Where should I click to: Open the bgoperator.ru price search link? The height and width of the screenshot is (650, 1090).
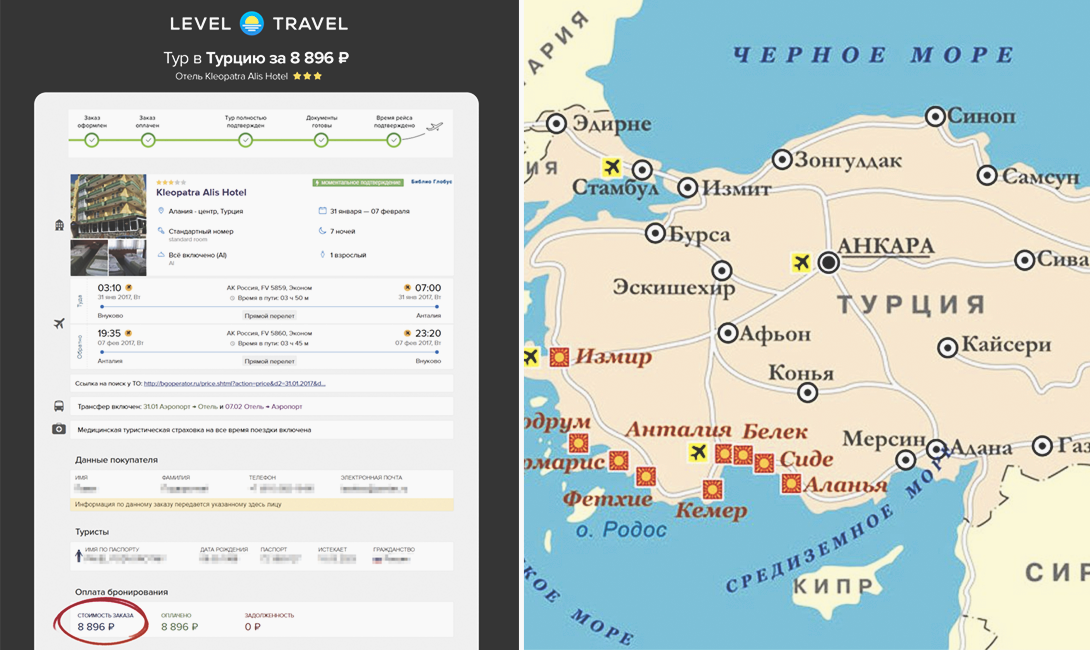[234, 383]
